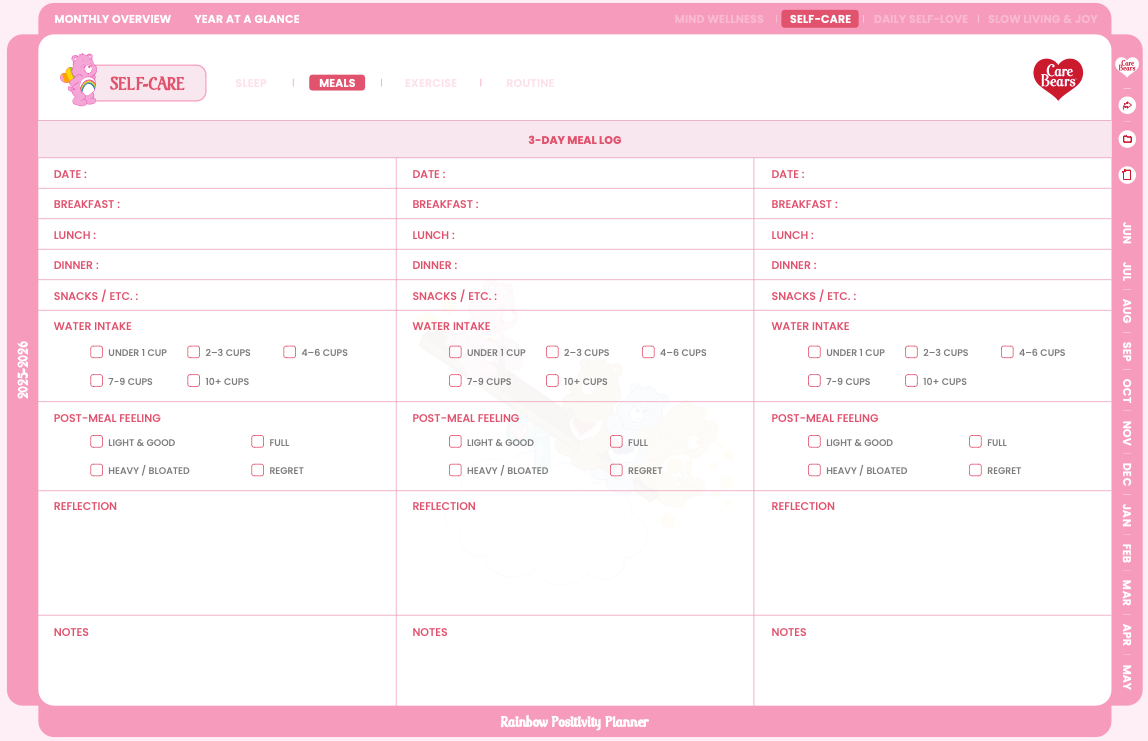Tick Regret in first day column
Image resolution: width=1148 pixels, height=741 pixels.
pyautogui.click(x=258, y=470)
